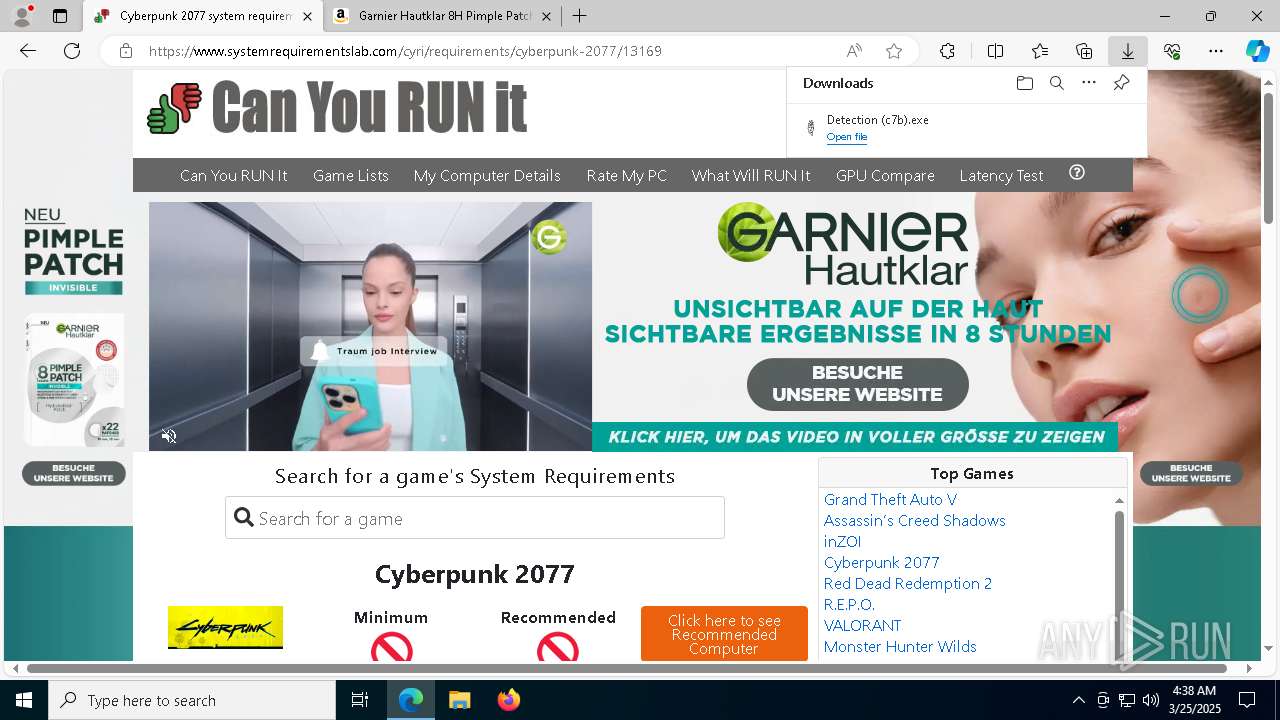This screenshot has width=1280, height=720.
Task: Click Recommended Computer orange button
Action: pos(724,634)
